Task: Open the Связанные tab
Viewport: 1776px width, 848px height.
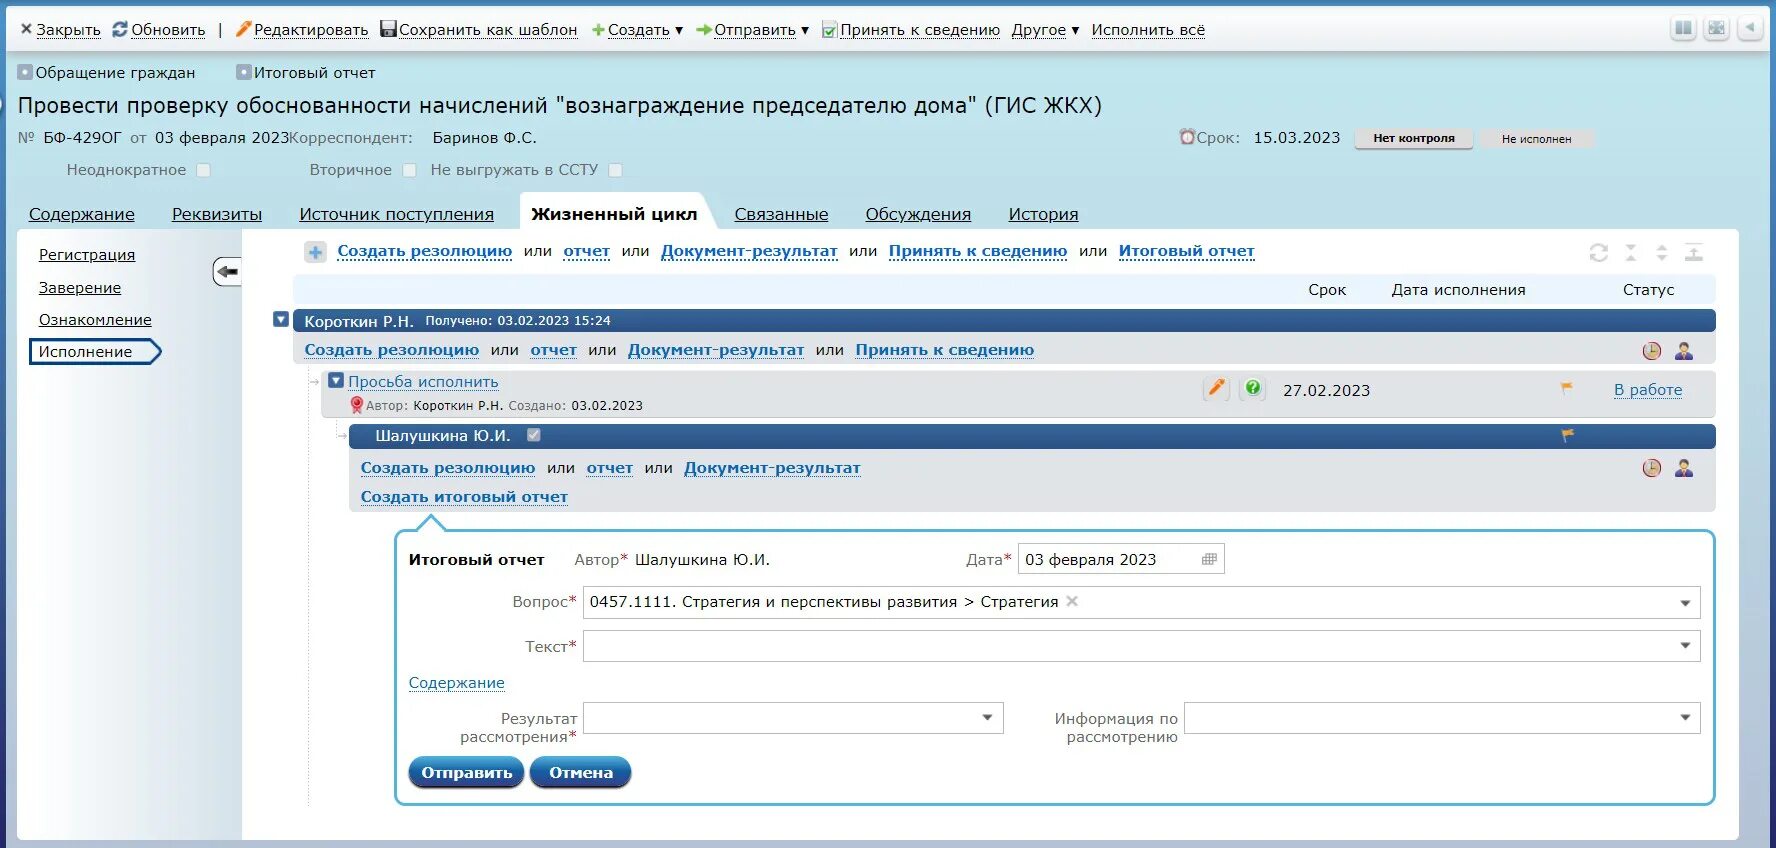Action: (x=781, y=214)
